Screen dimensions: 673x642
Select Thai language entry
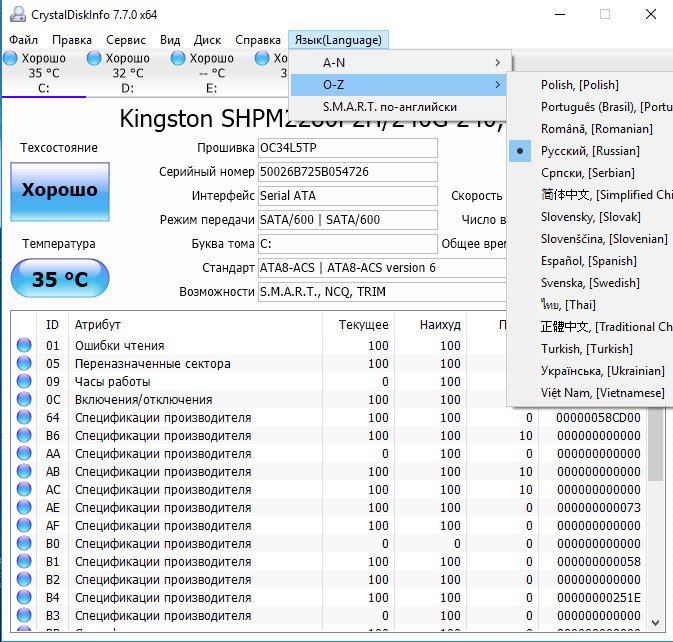pos(591,305)
